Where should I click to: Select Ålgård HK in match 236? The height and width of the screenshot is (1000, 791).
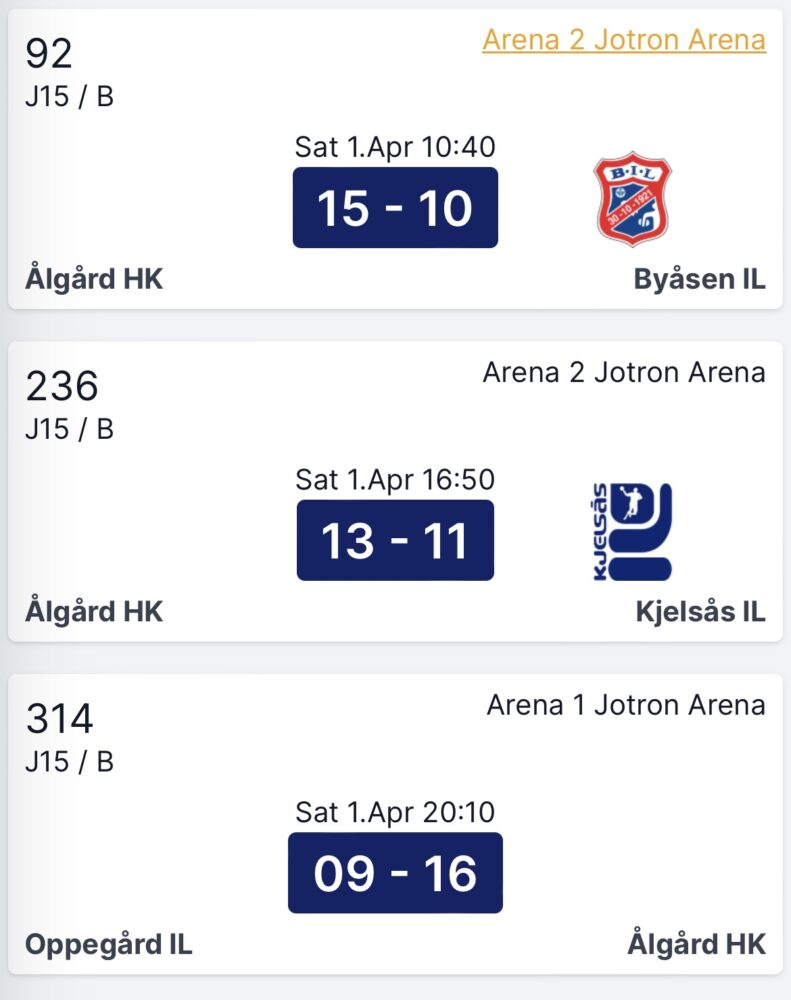click(94, 611)
